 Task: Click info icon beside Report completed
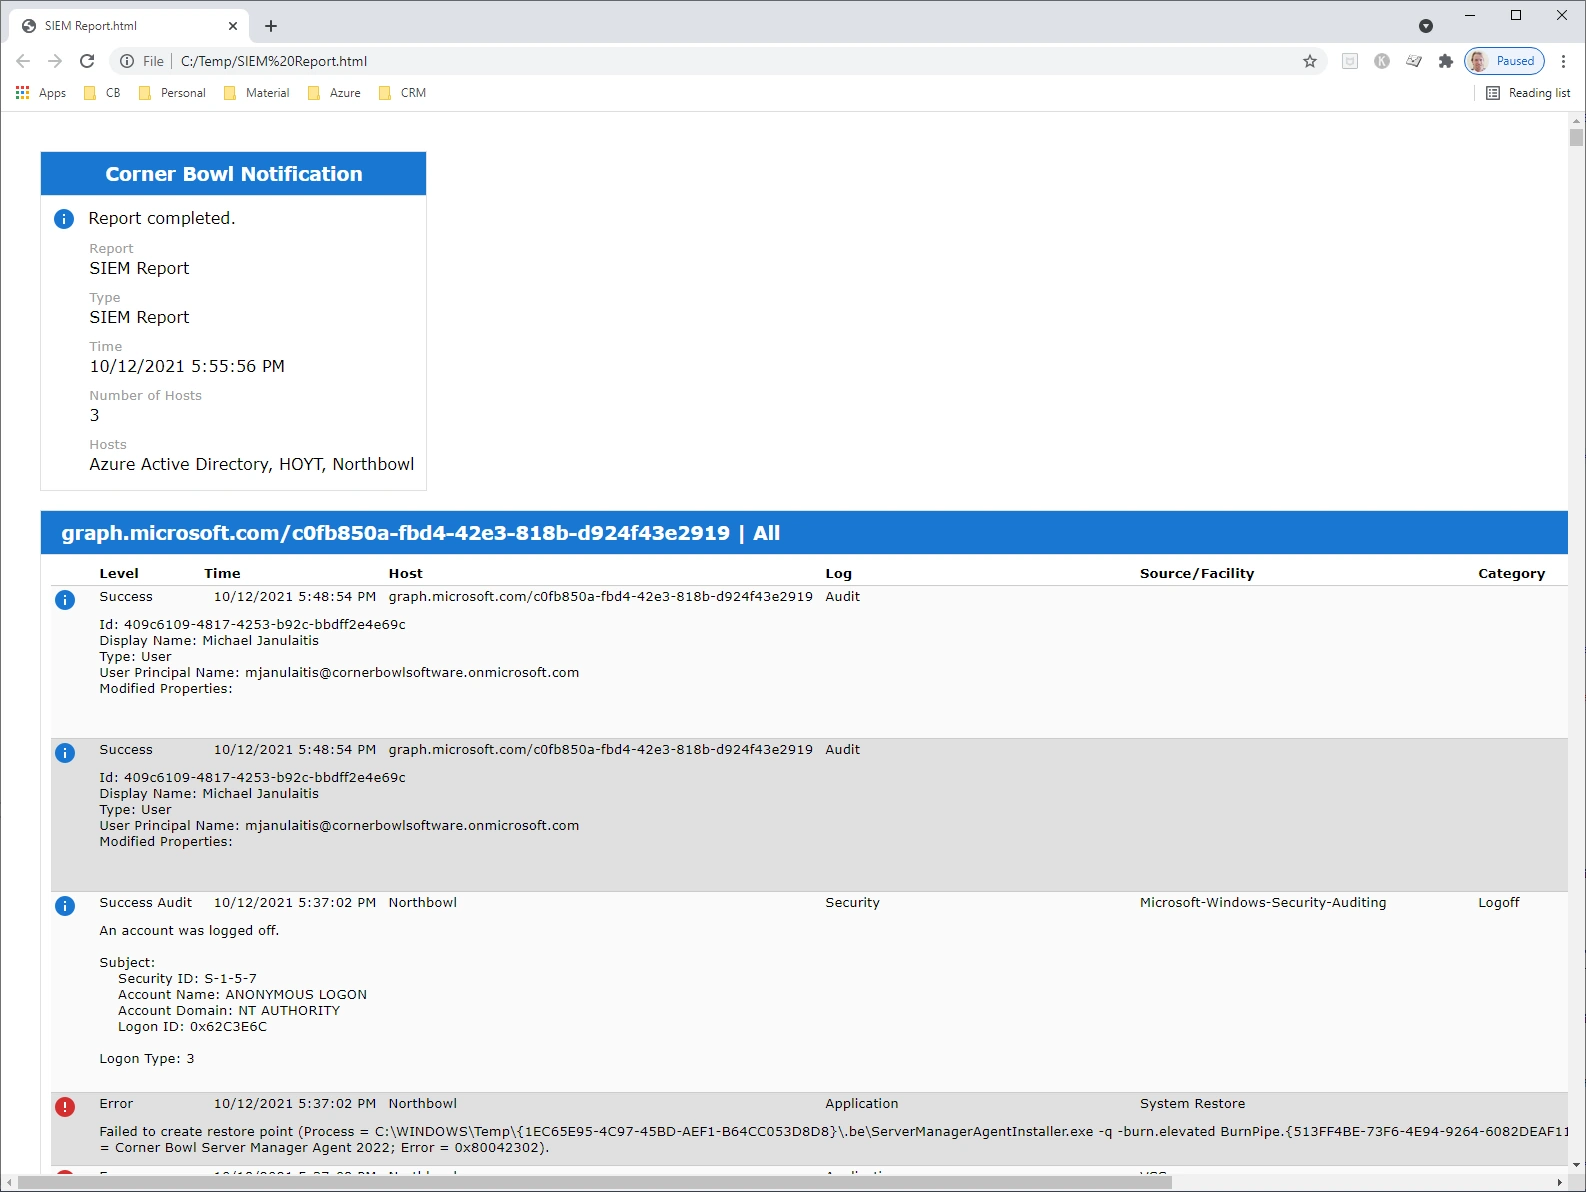coord(64,219)
